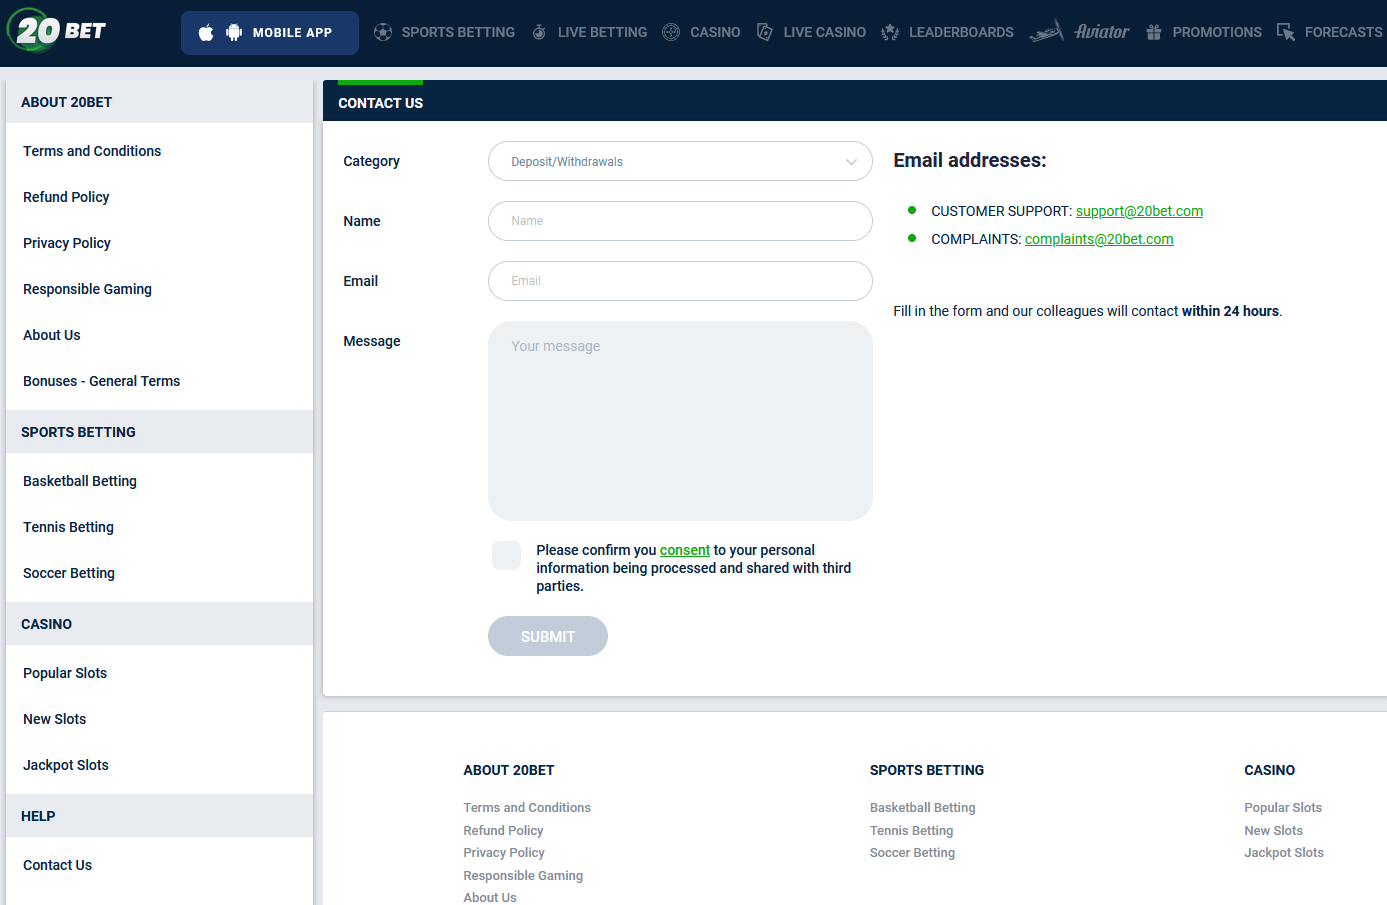Click into the Name input field

point(680,221)
